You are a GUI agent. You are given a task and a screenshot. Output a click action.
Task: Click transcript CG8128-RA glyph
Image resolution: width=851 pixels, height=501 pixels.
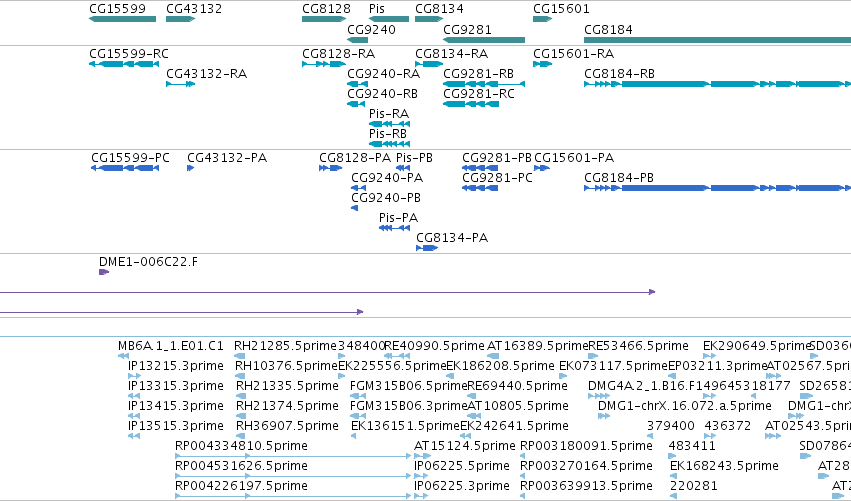tap(324, 64)
